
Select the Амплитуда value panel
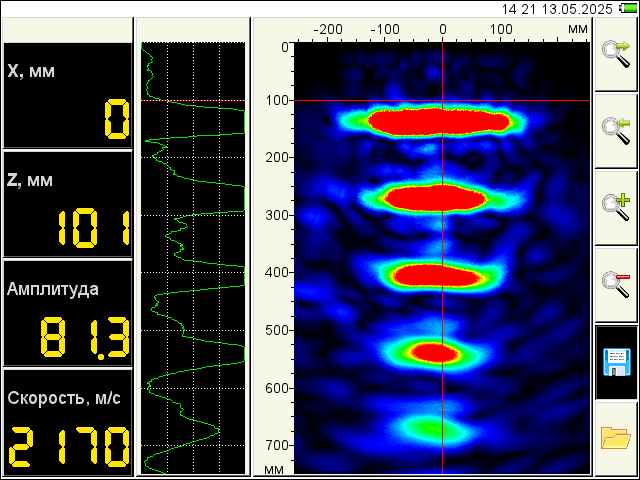(67, 313)
